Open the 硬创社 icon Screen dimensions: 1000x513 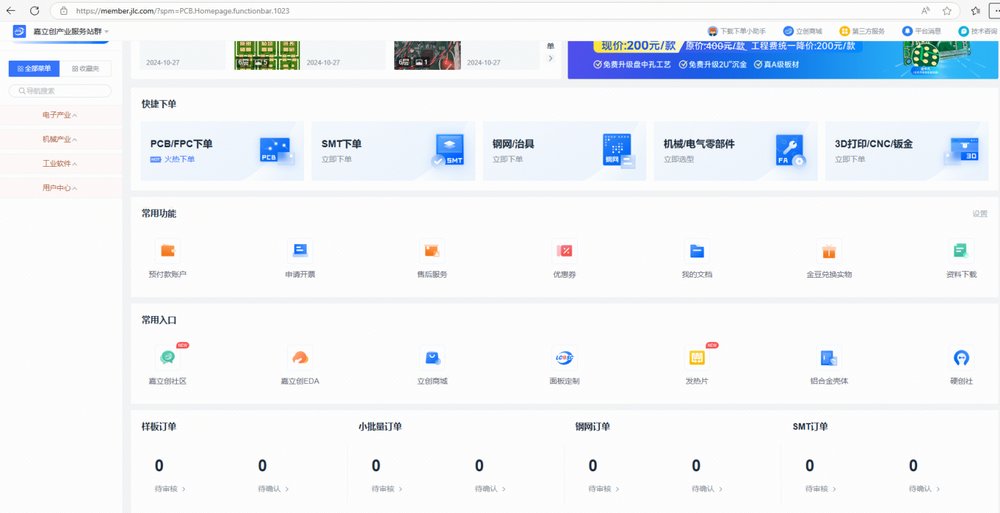pos(961,358)
